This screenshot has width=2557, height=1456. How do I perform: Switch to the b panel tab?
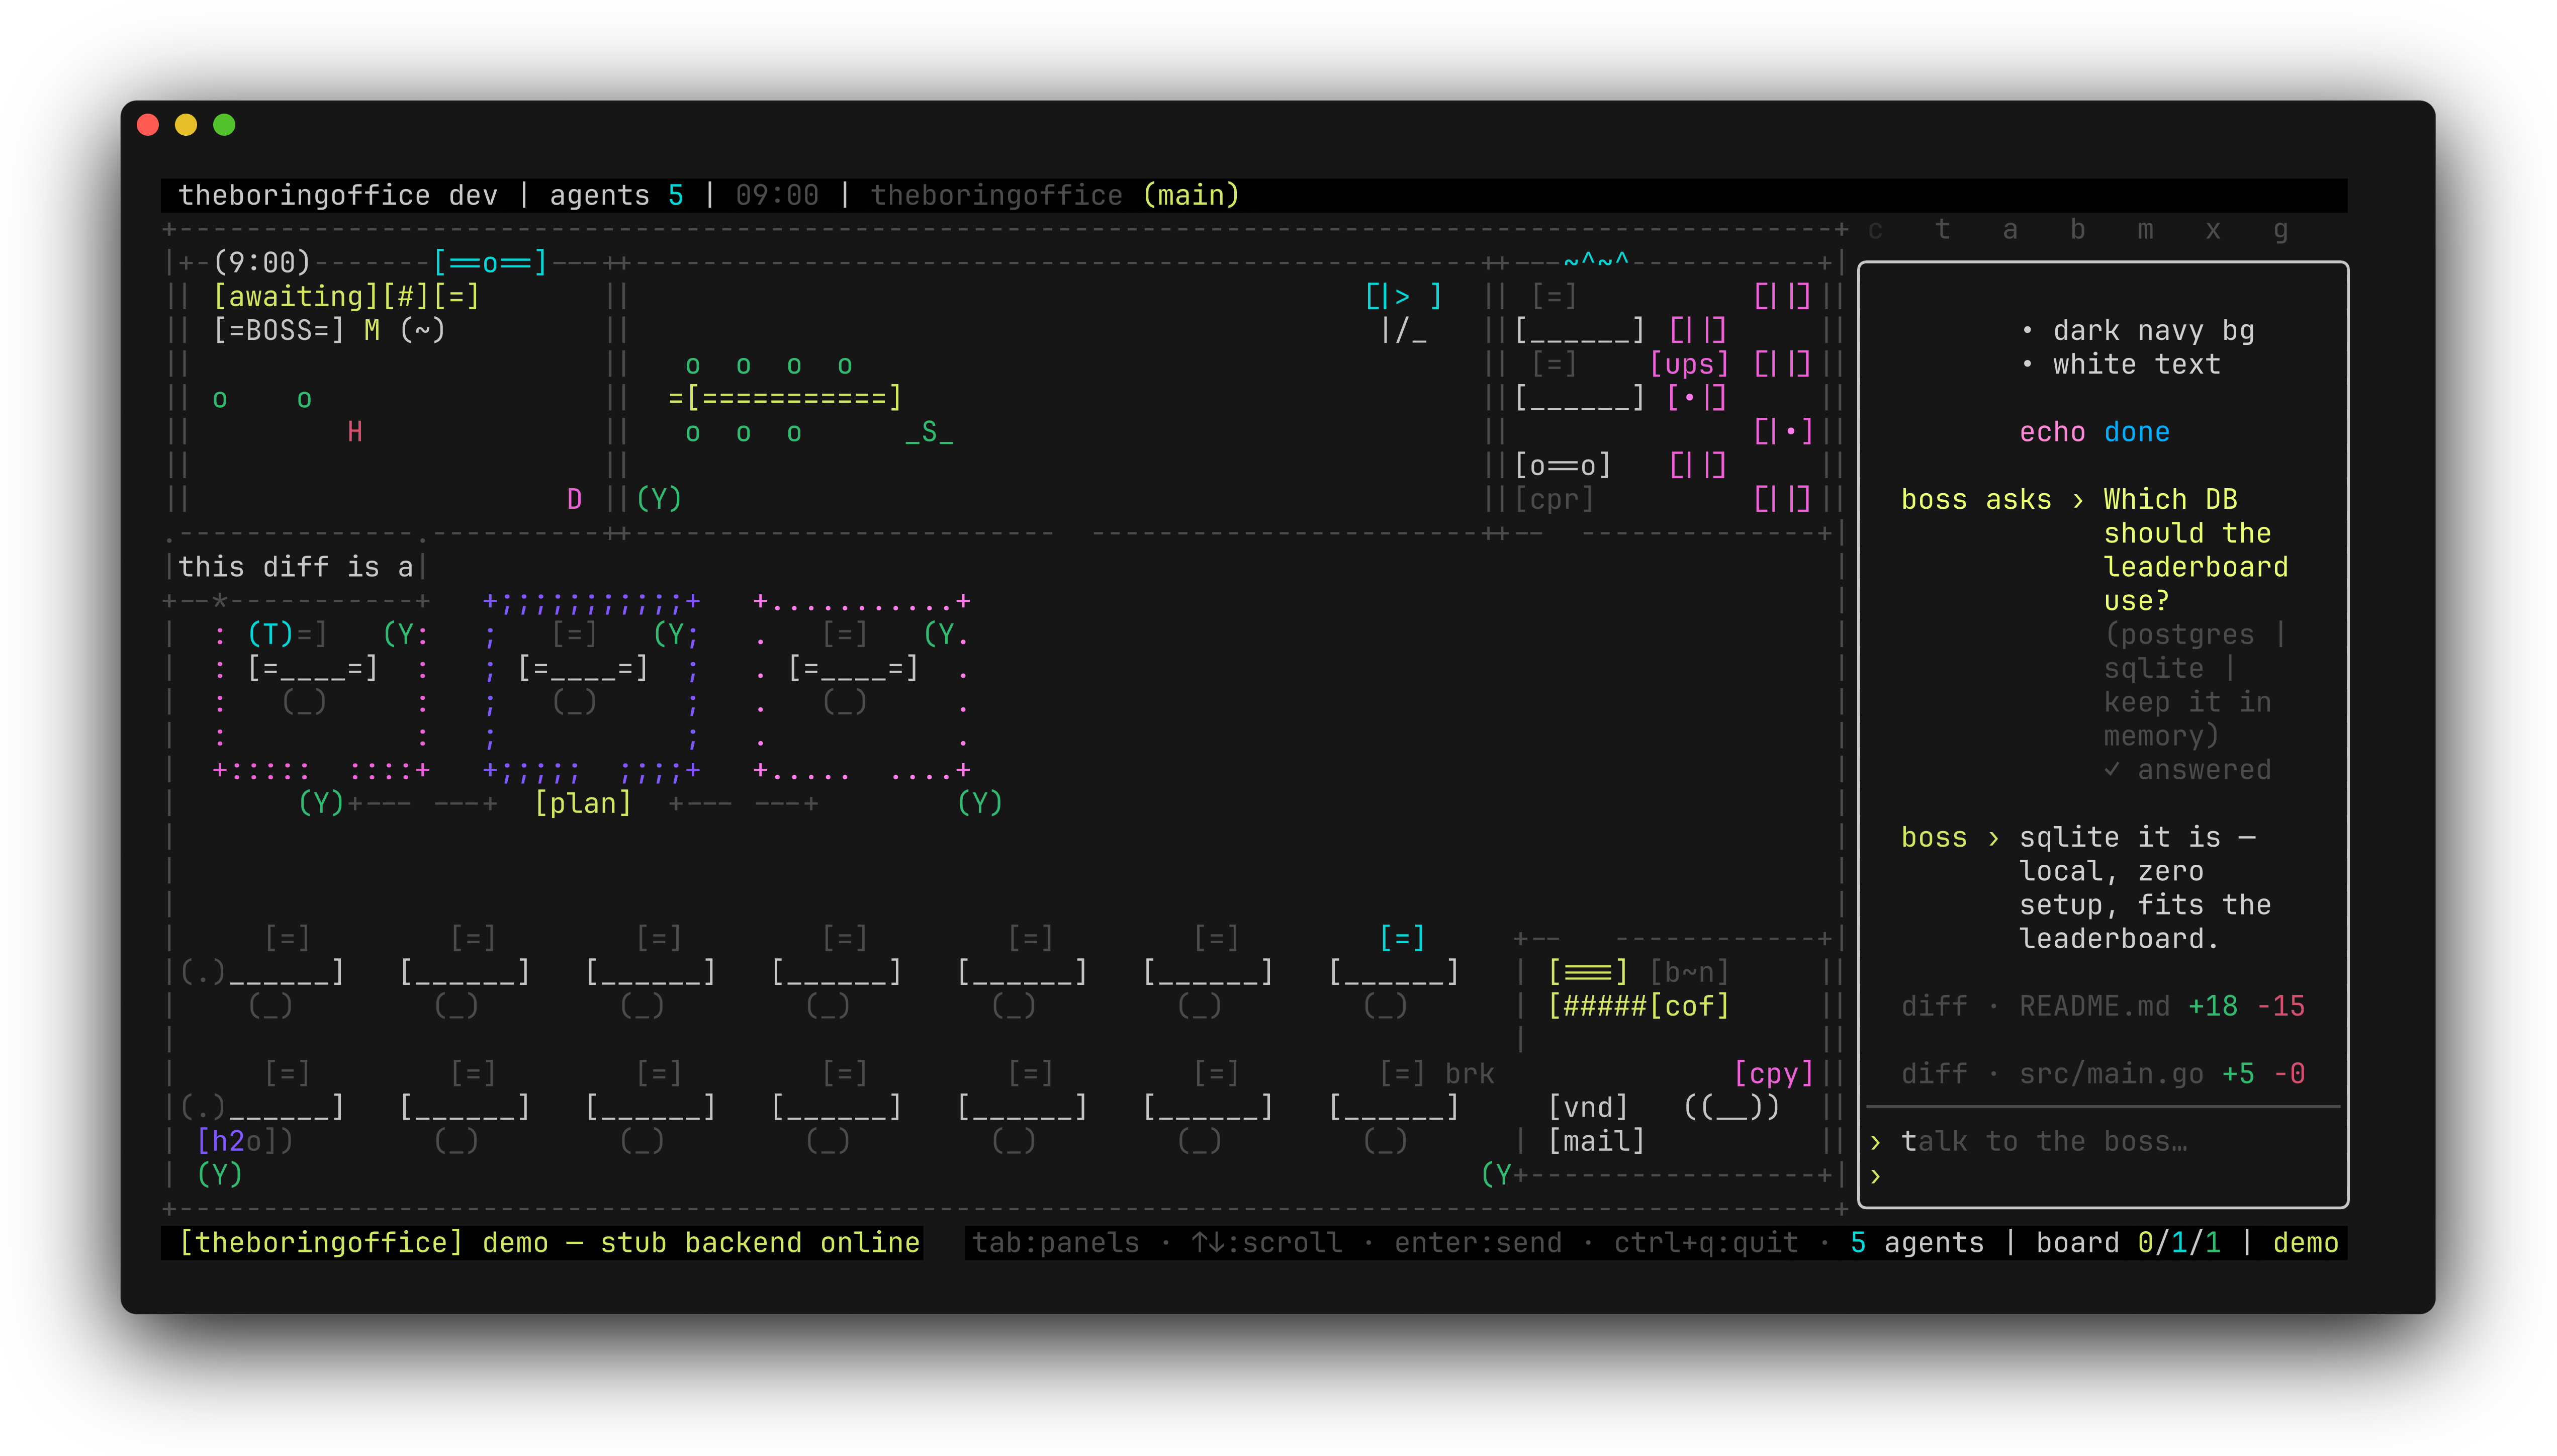[x=2078, y=230]
